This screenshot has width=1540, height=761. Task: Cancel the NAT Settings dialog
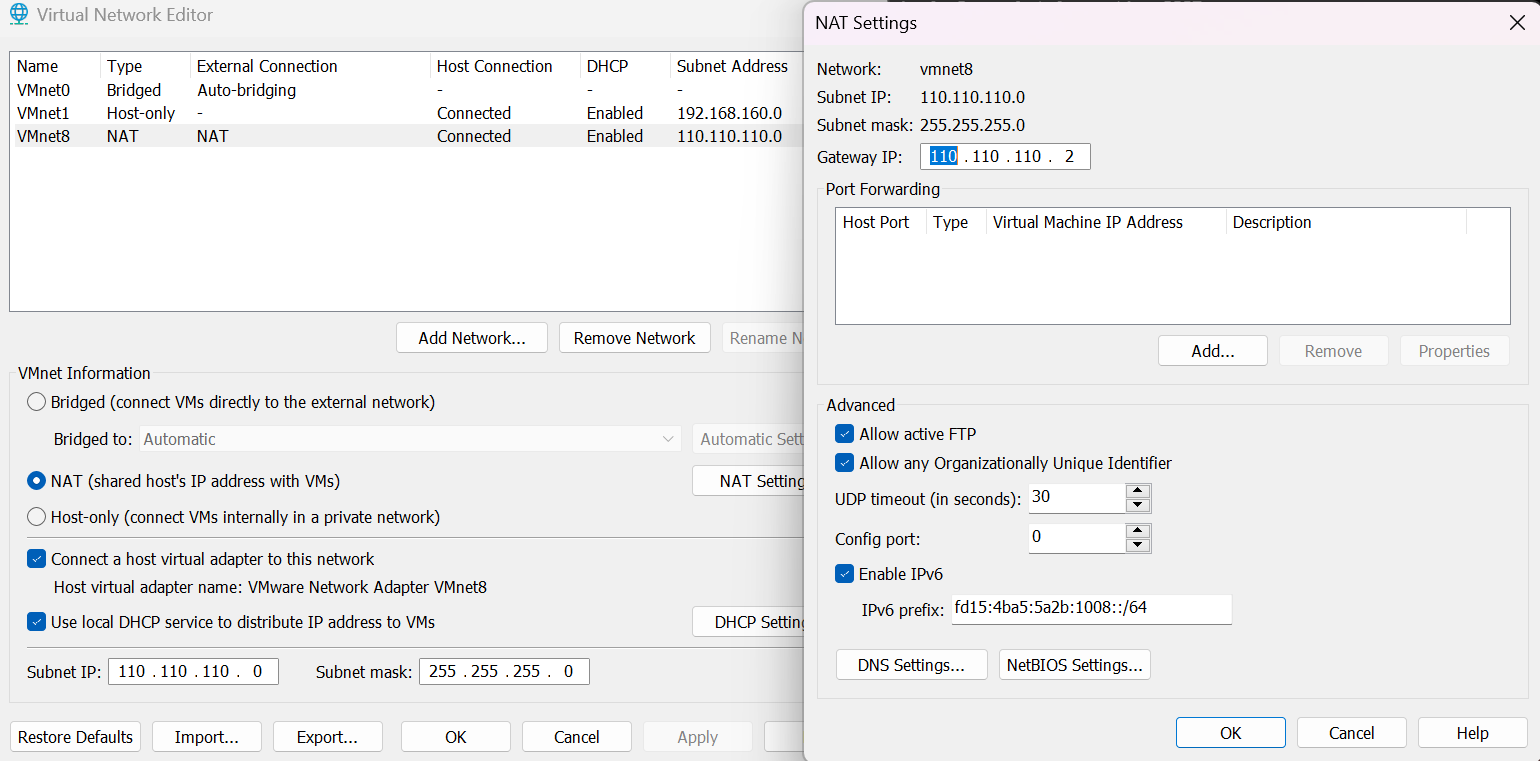1352,733
